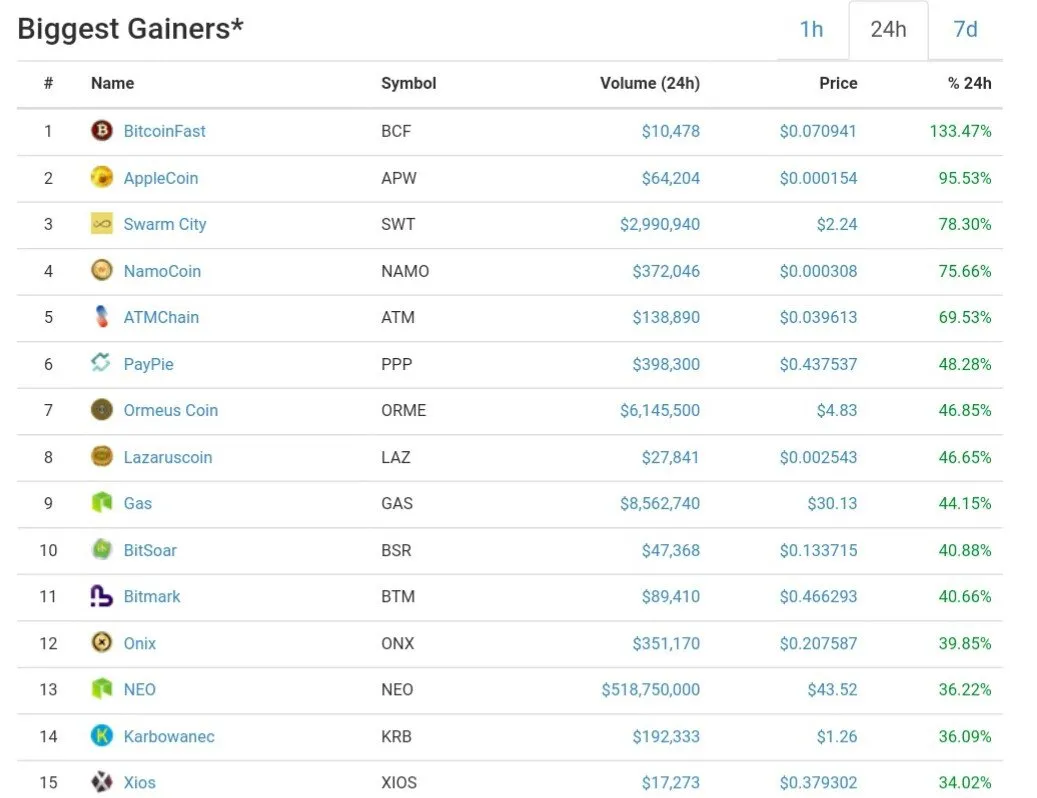The image size is (1037, 798).
Task: Open the Ormeus Coin page link
Action: [171, 410]
